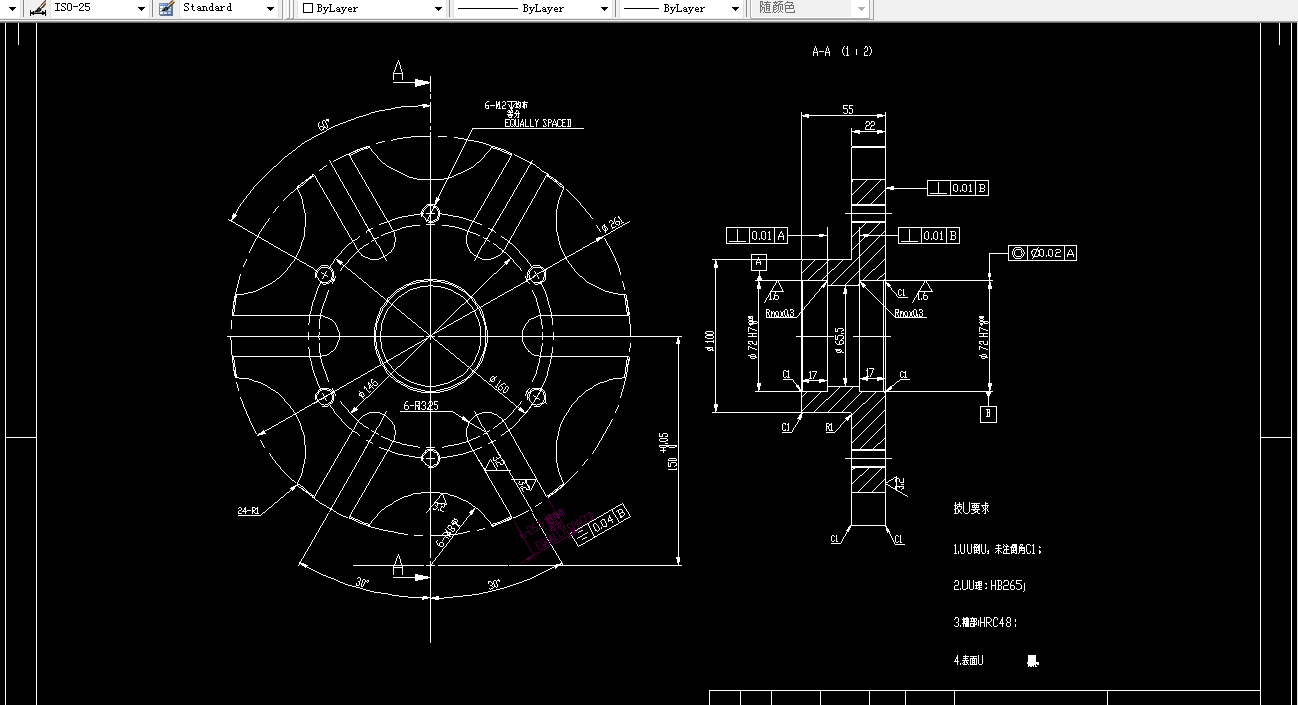Expand the Standard text style dropdown
The height and width of the screenshot is (705, 1298).
pyautogui.click(x=270, y=8)
